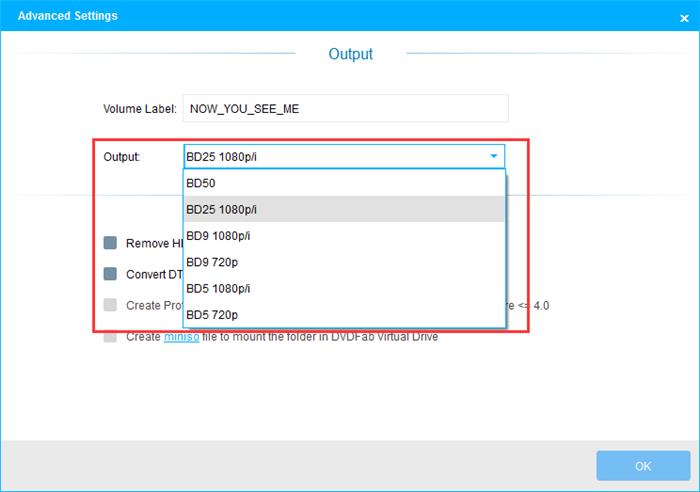Image resolution: width=700 pixels, height=492 pixels.
Task: Toggle the Convert DTS checkbox
Action: coord(110,274)
